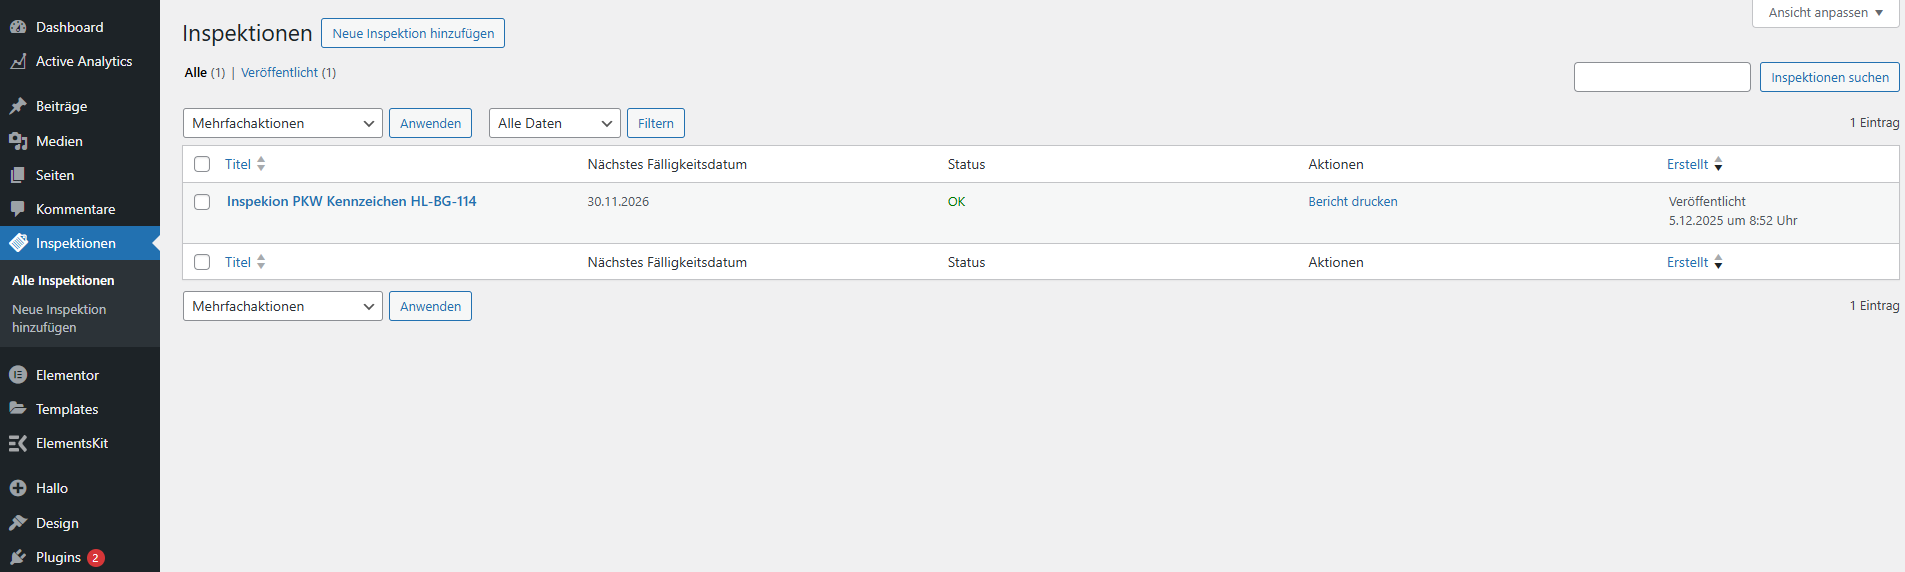Click the Medien media icon
1905x572 pixels.
coord(18,141)
